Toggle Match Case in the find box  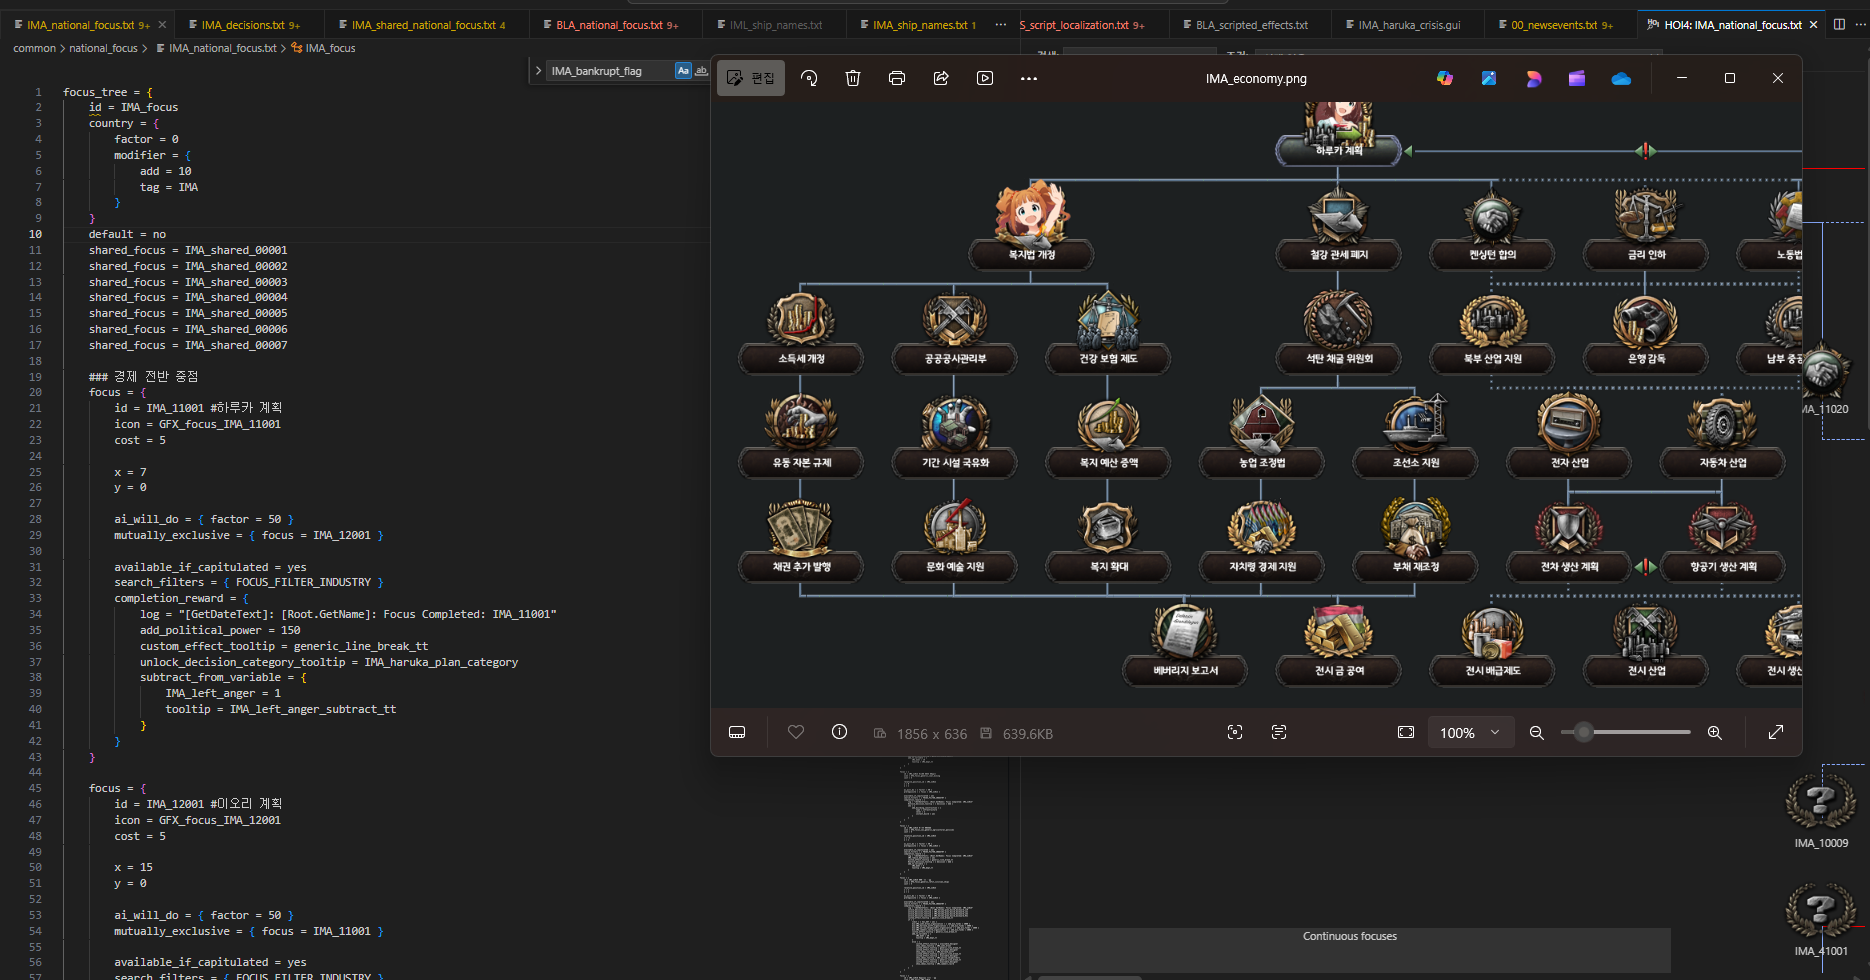(683, 71)
